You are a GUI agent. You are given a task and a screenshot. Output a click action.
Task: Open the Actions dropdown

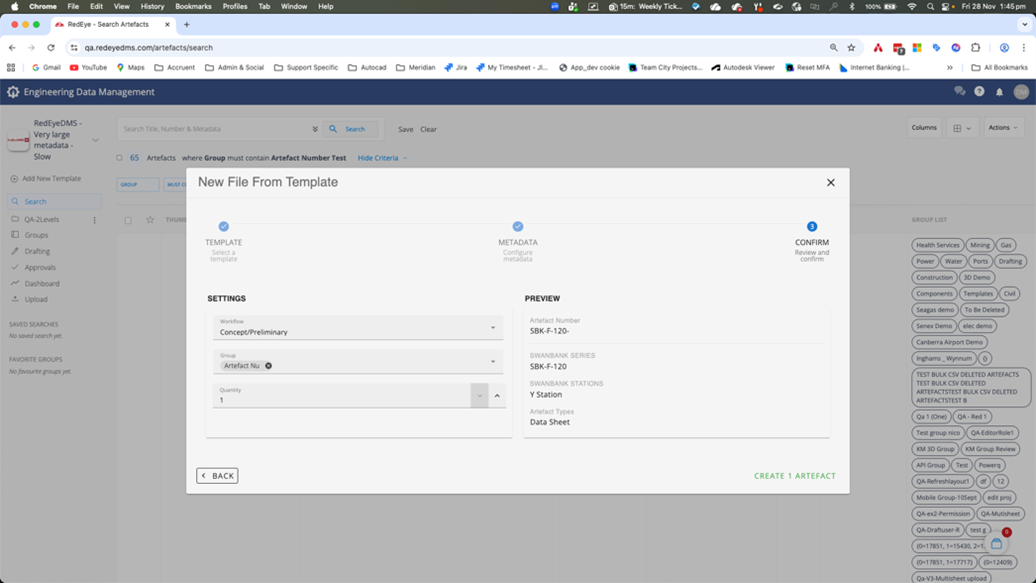coord(1002,128)
